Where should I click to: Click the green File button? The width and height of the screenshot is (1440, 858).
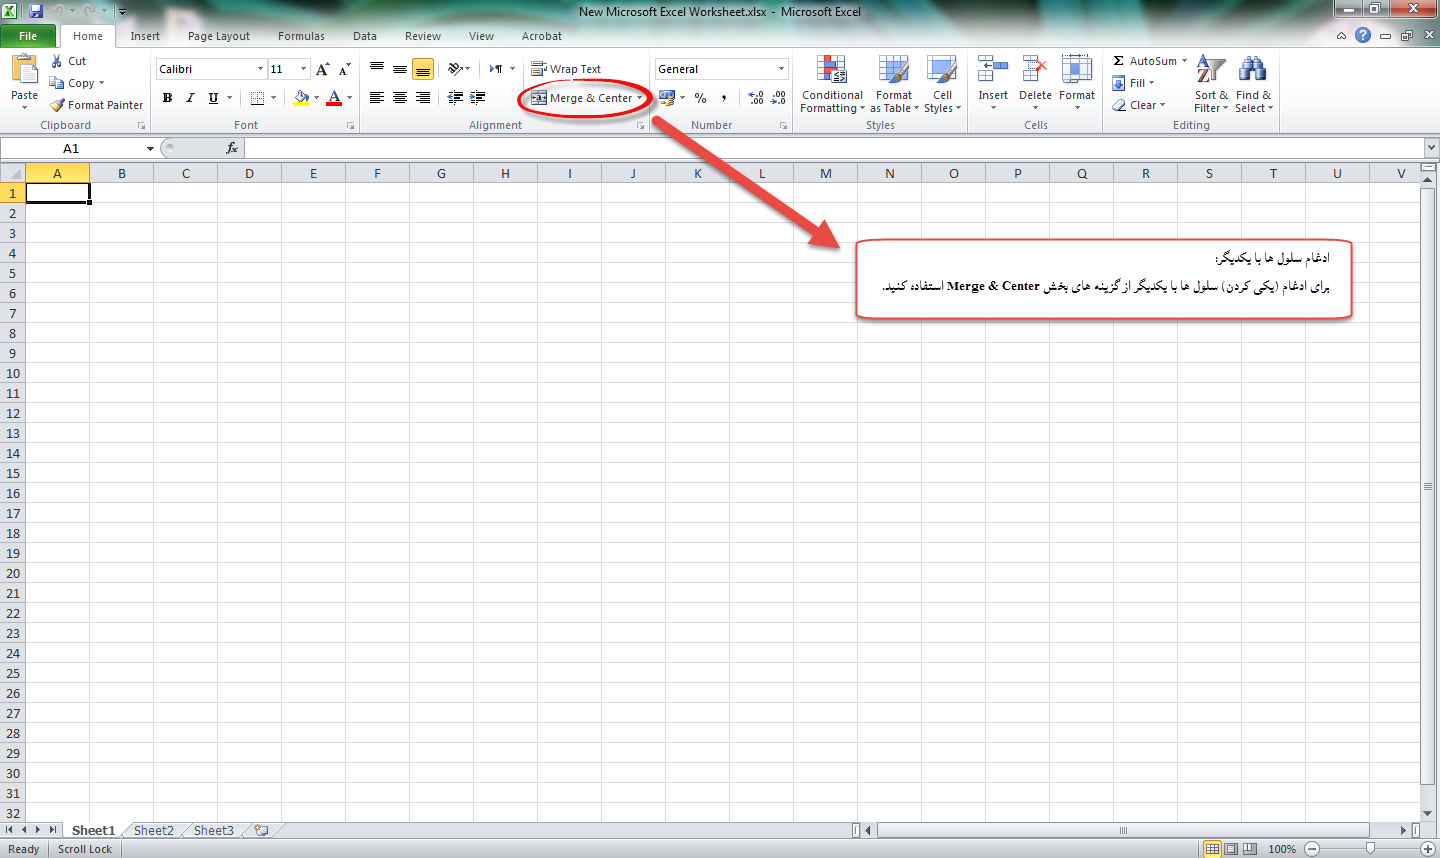coord(28,36)
